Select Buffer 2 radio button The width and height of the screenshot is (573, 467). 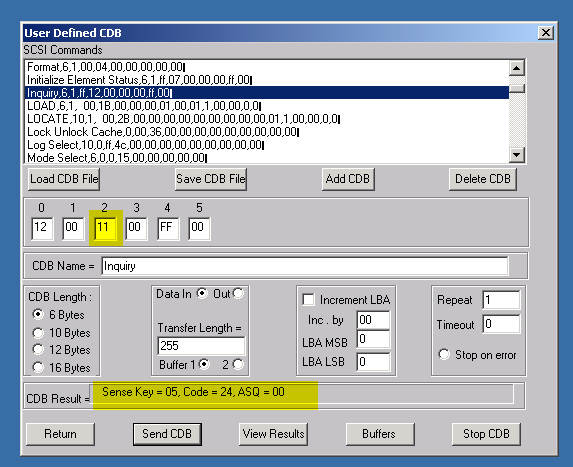point(238,364)
